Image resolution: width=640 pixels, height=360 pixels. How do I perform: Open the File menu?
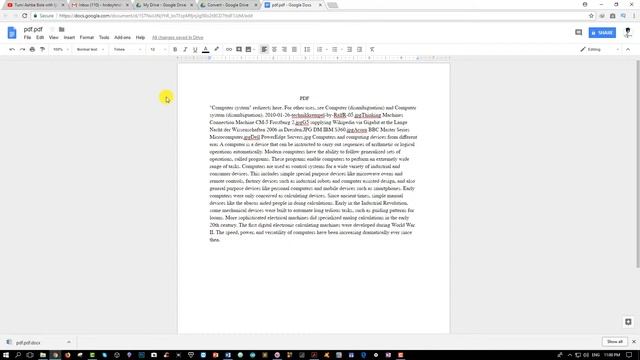(27, 38)
